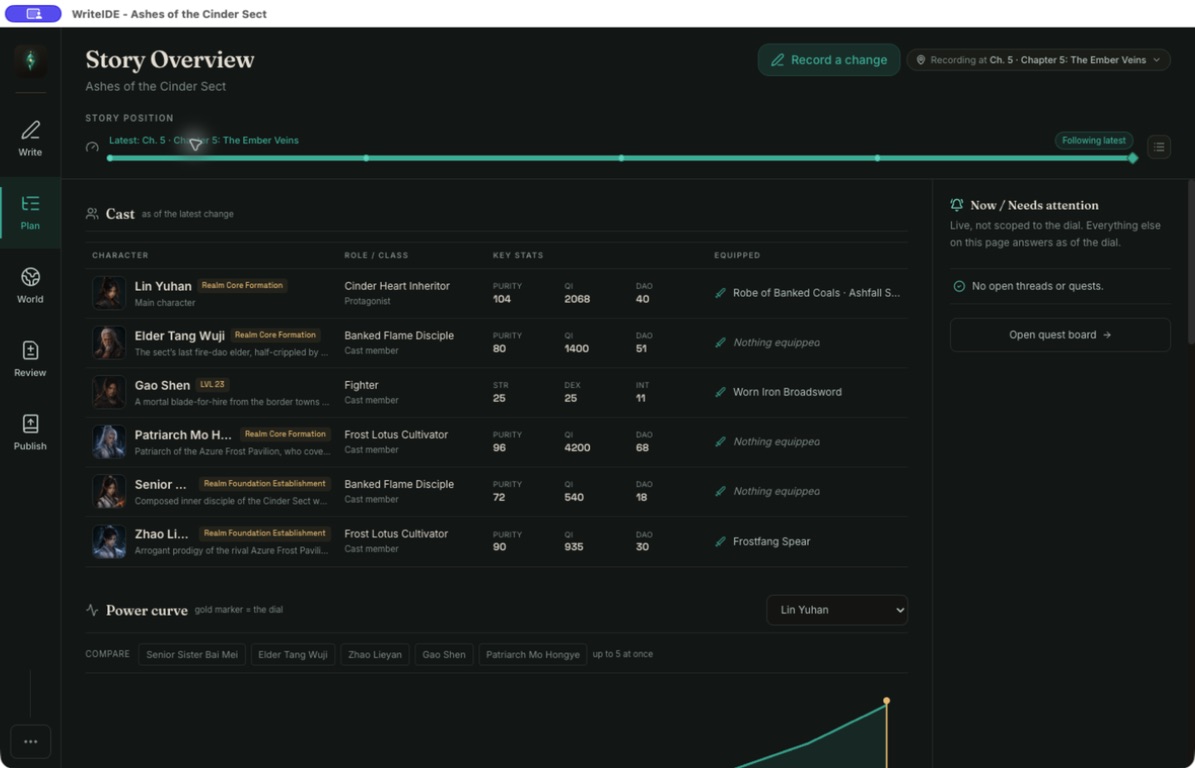Viewport: 1195px width, 768px height.
Task: Click the Realm Core Formation badge beside Lin Yuhan
Action: click(242, 286)
